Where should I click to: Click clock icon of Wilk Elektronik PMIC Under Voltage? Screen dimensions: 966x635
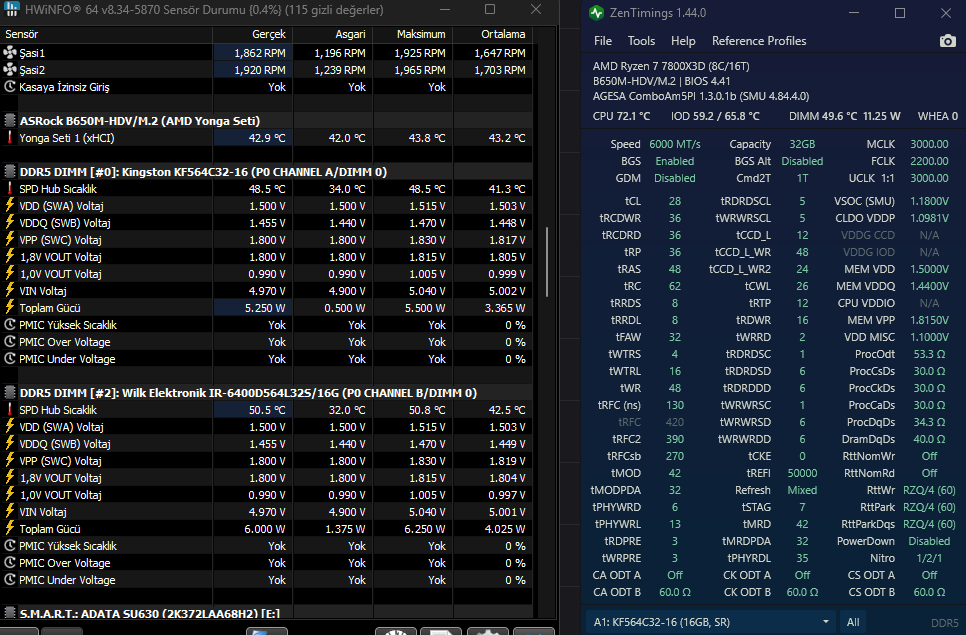click(10, 580)
